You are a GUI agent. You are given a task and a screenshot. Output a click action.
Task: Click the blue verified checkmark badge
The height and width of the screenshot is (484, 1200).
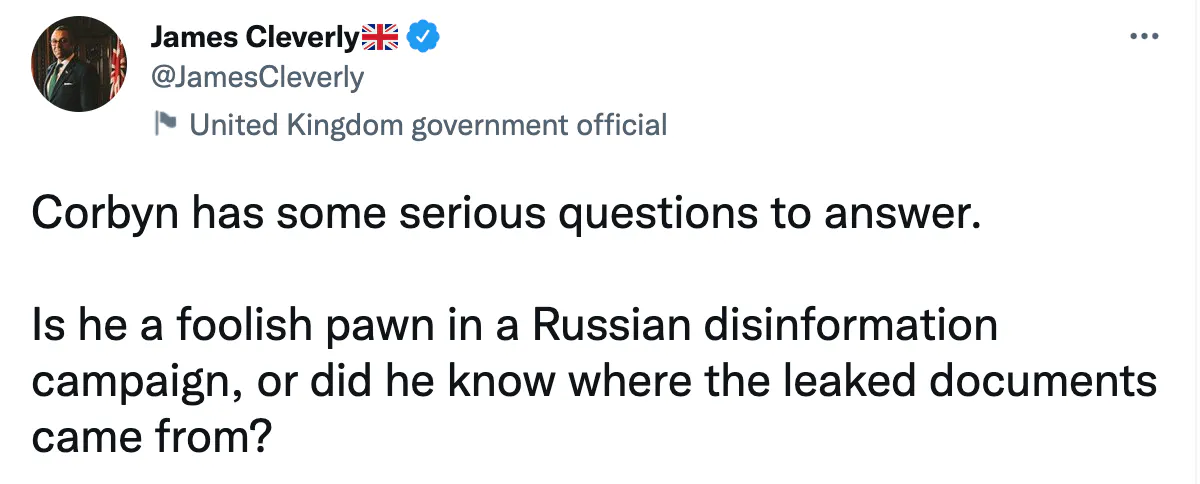427,38
